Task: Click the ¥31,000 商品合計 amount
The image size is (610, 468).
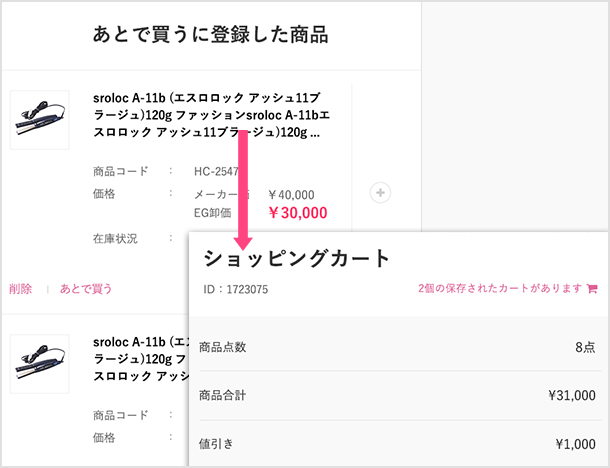Action: [x=572, y=395]
